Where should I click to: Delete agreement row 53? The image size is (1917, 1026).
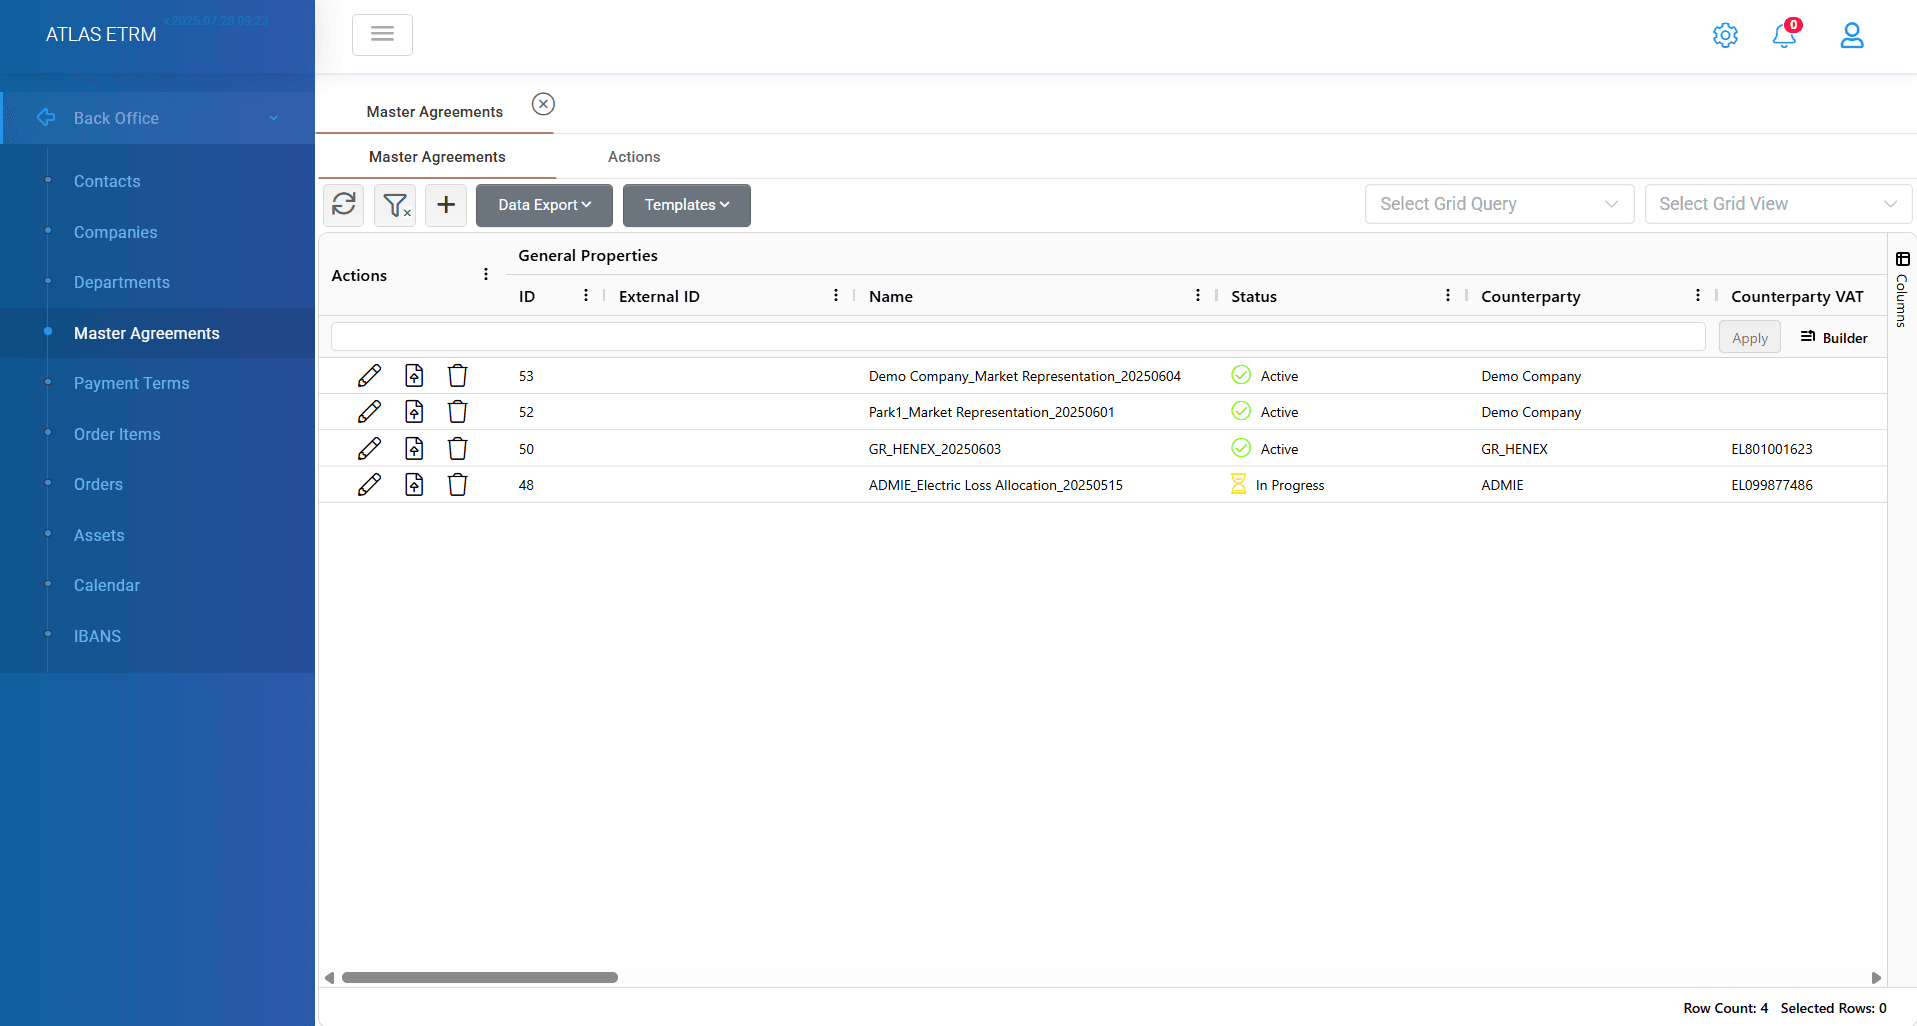coord(457,376)
